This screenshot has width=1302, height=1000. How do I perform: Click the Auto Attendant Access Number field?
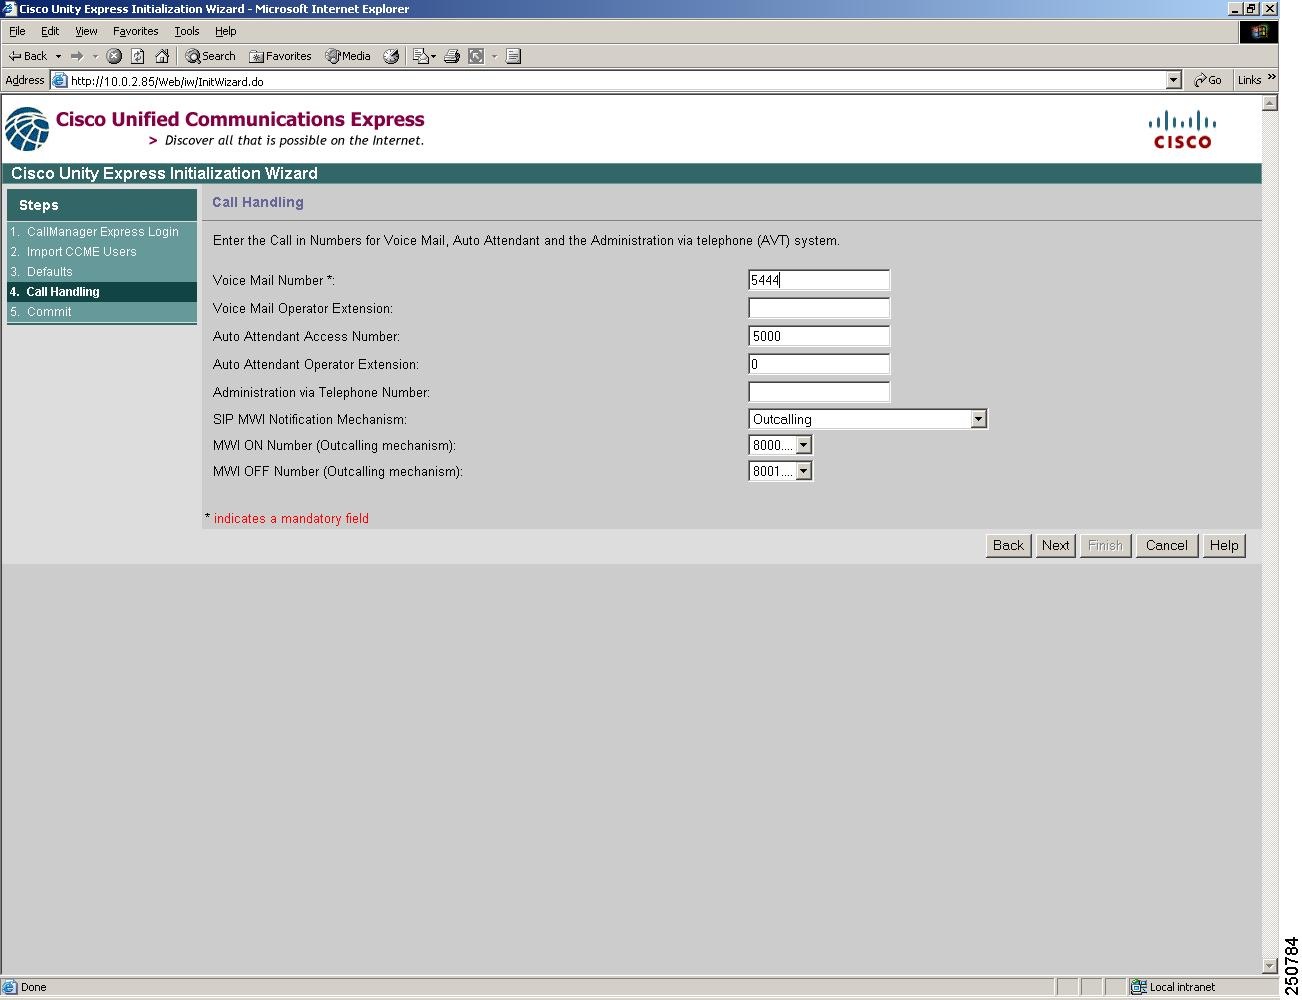[819, 336]
